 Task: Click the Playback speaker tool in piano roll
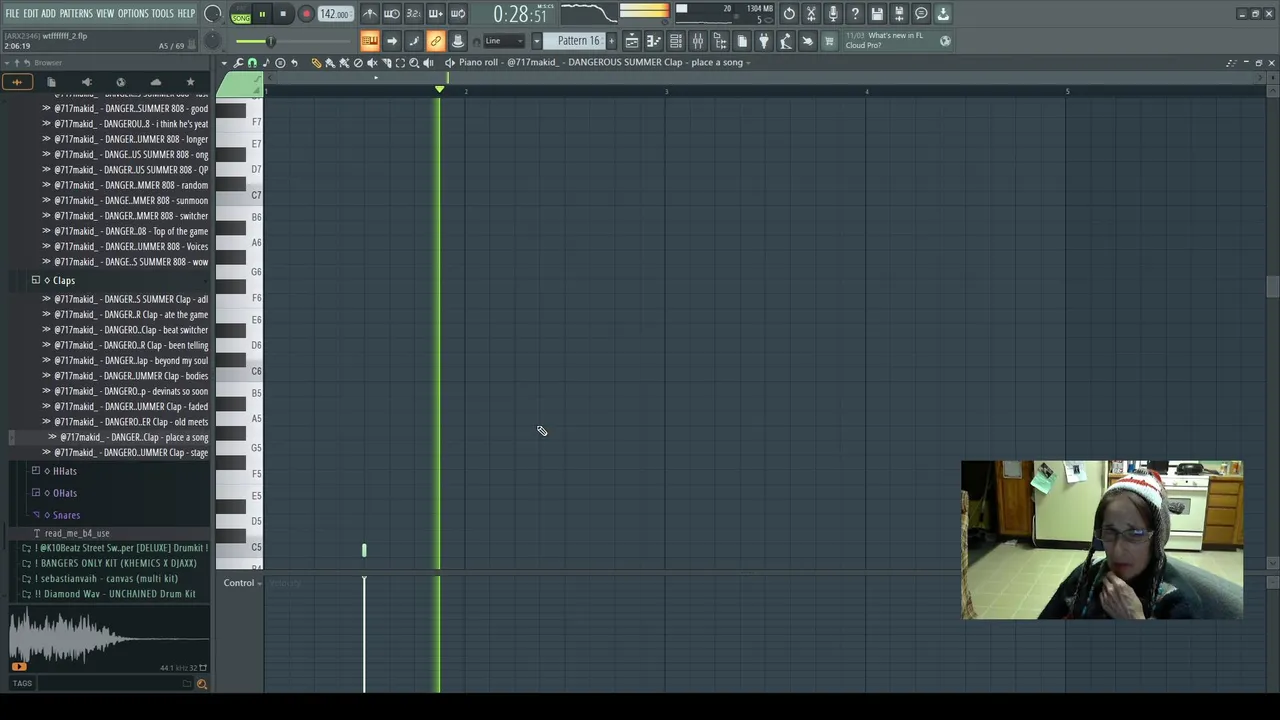click(428, 62)
